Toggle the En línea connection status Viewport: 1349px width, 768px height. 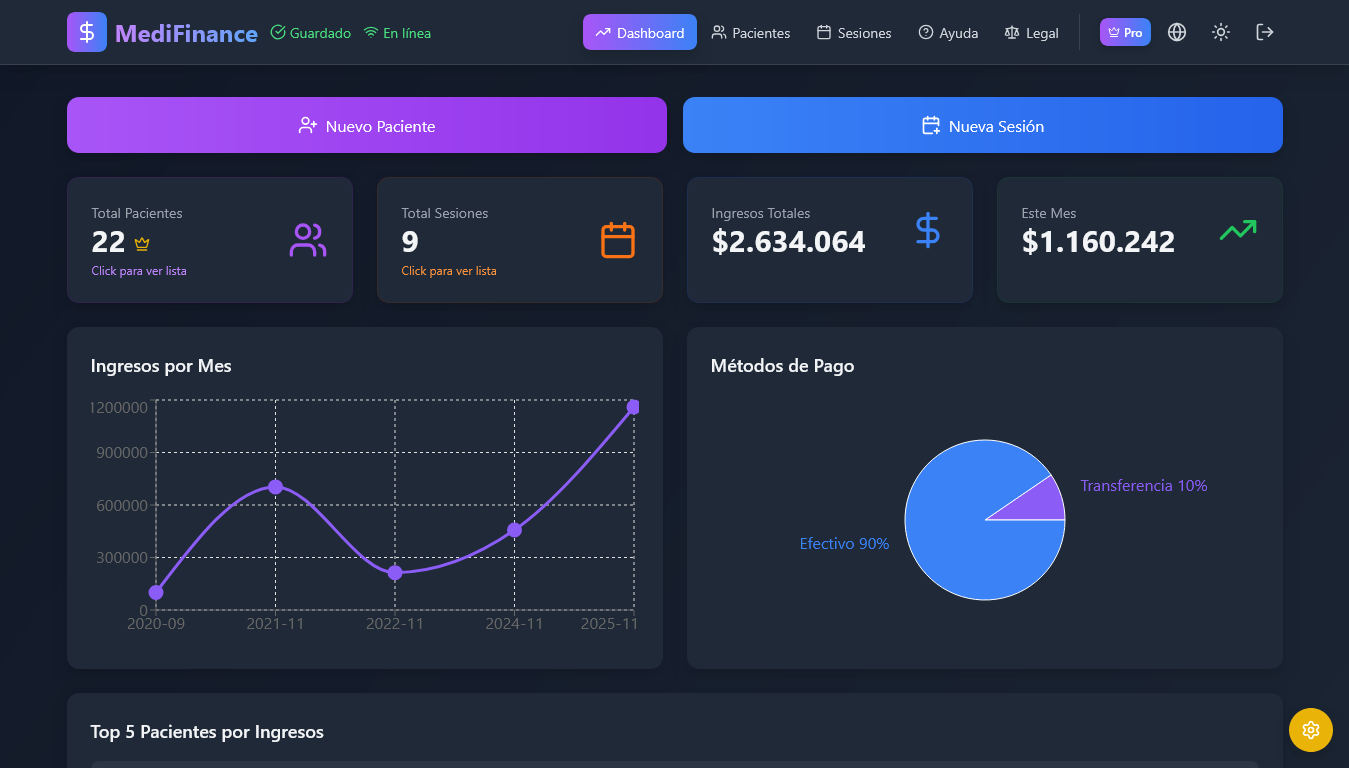[x=397, y=33]
